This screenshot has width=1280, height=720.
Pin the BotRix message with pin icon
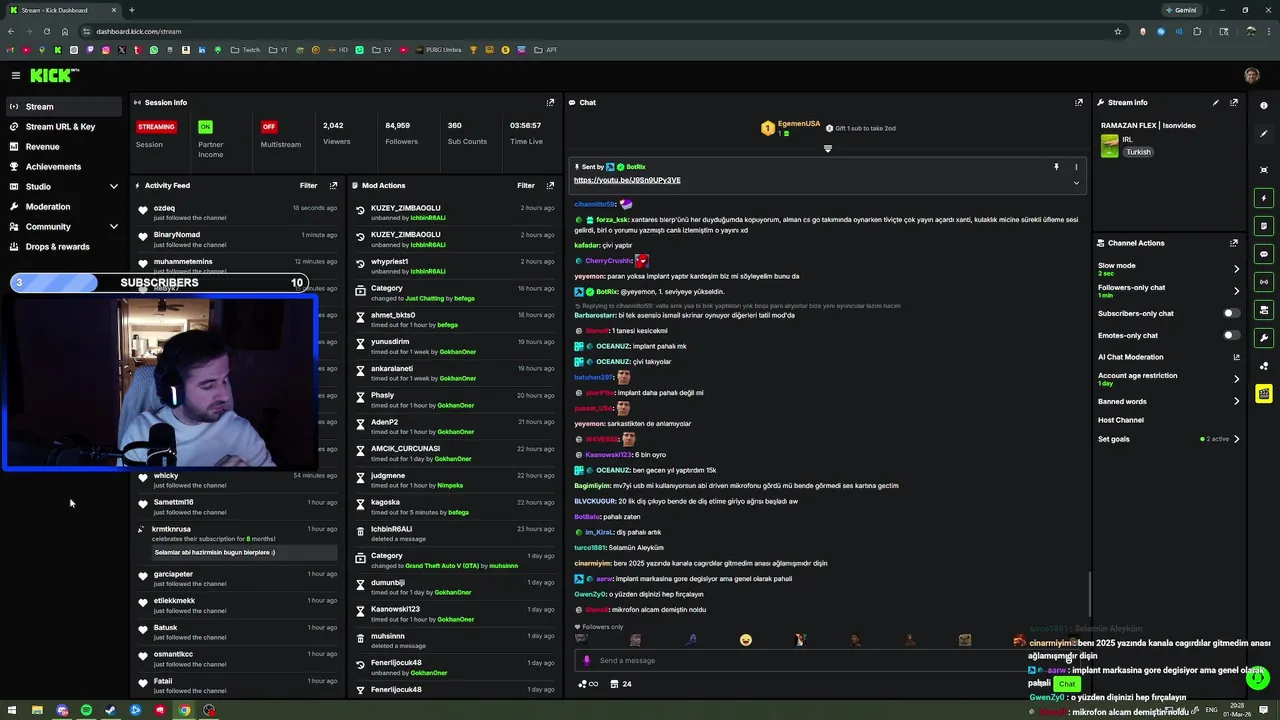1056,167
